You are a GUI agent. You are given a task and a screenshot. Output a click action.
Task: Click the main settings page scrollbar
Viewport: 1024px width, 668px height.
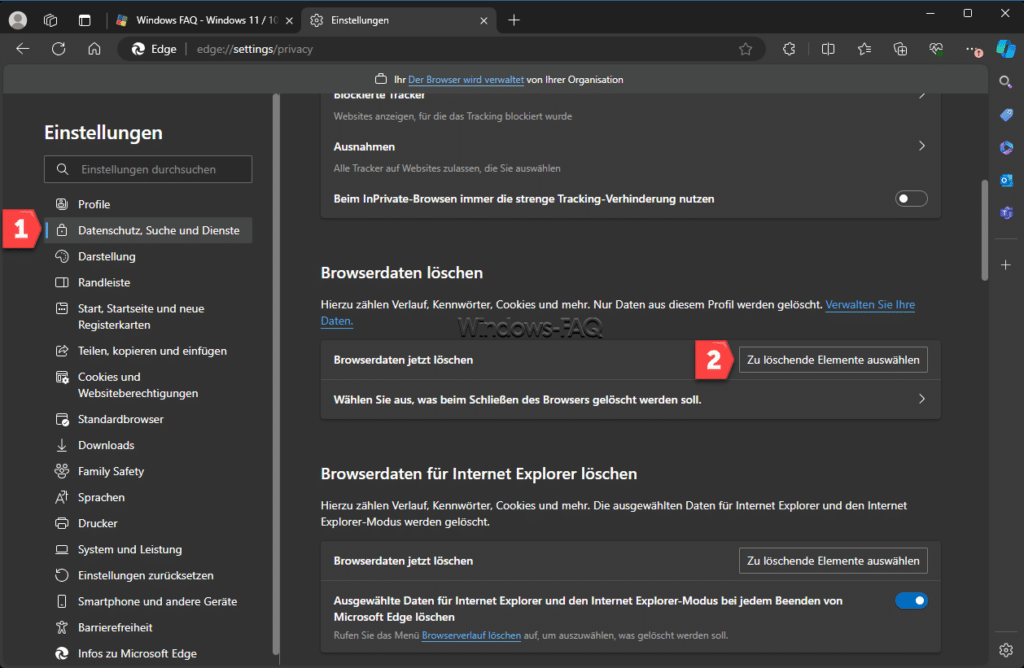pyautogui.click(x=984, y=230)
